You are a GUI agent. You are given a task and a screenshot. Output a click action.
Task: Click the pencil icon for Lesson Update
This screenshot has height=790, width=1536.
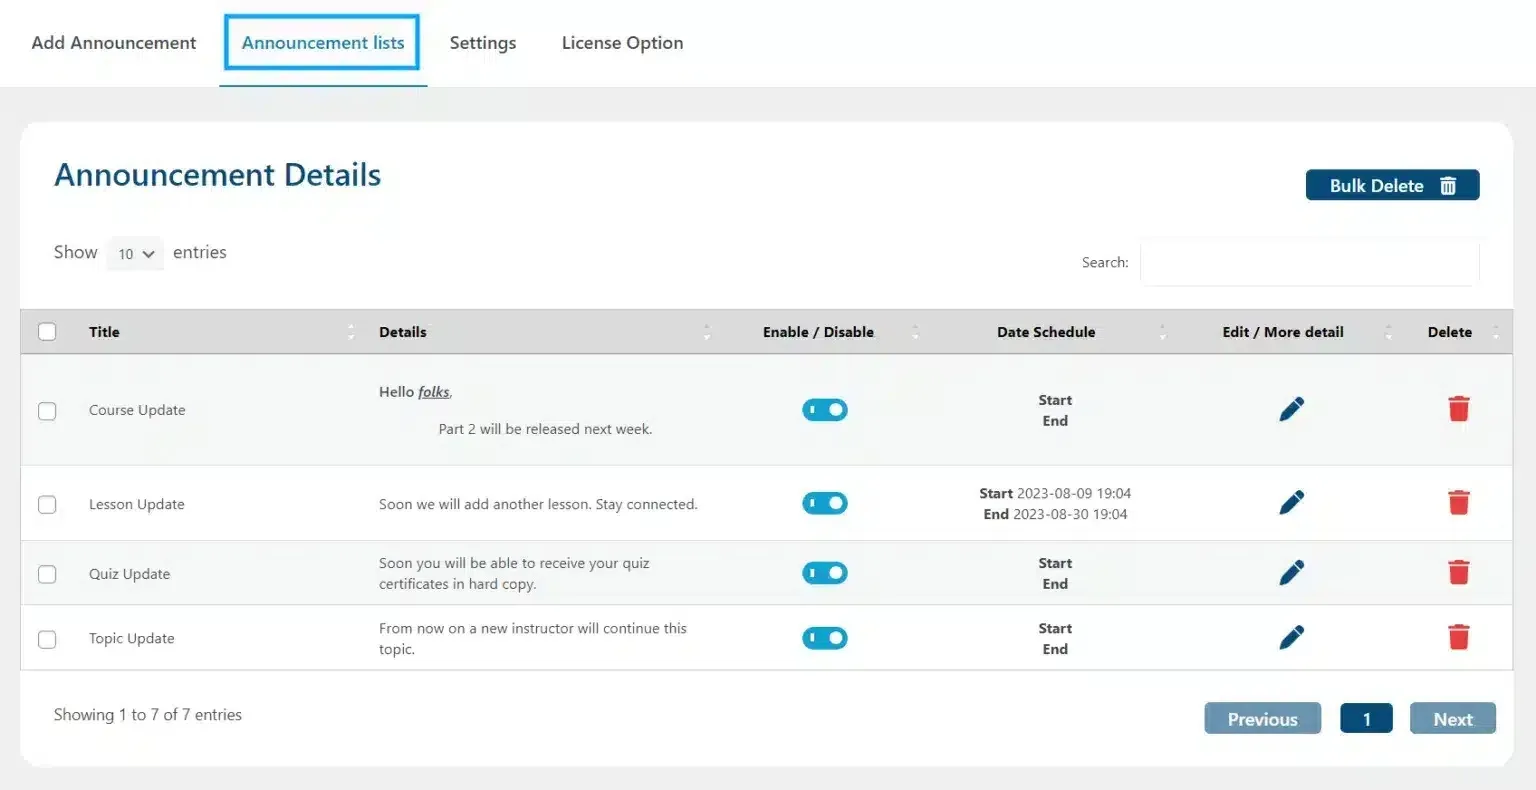pyautogui.click(x=1291, y=502)
